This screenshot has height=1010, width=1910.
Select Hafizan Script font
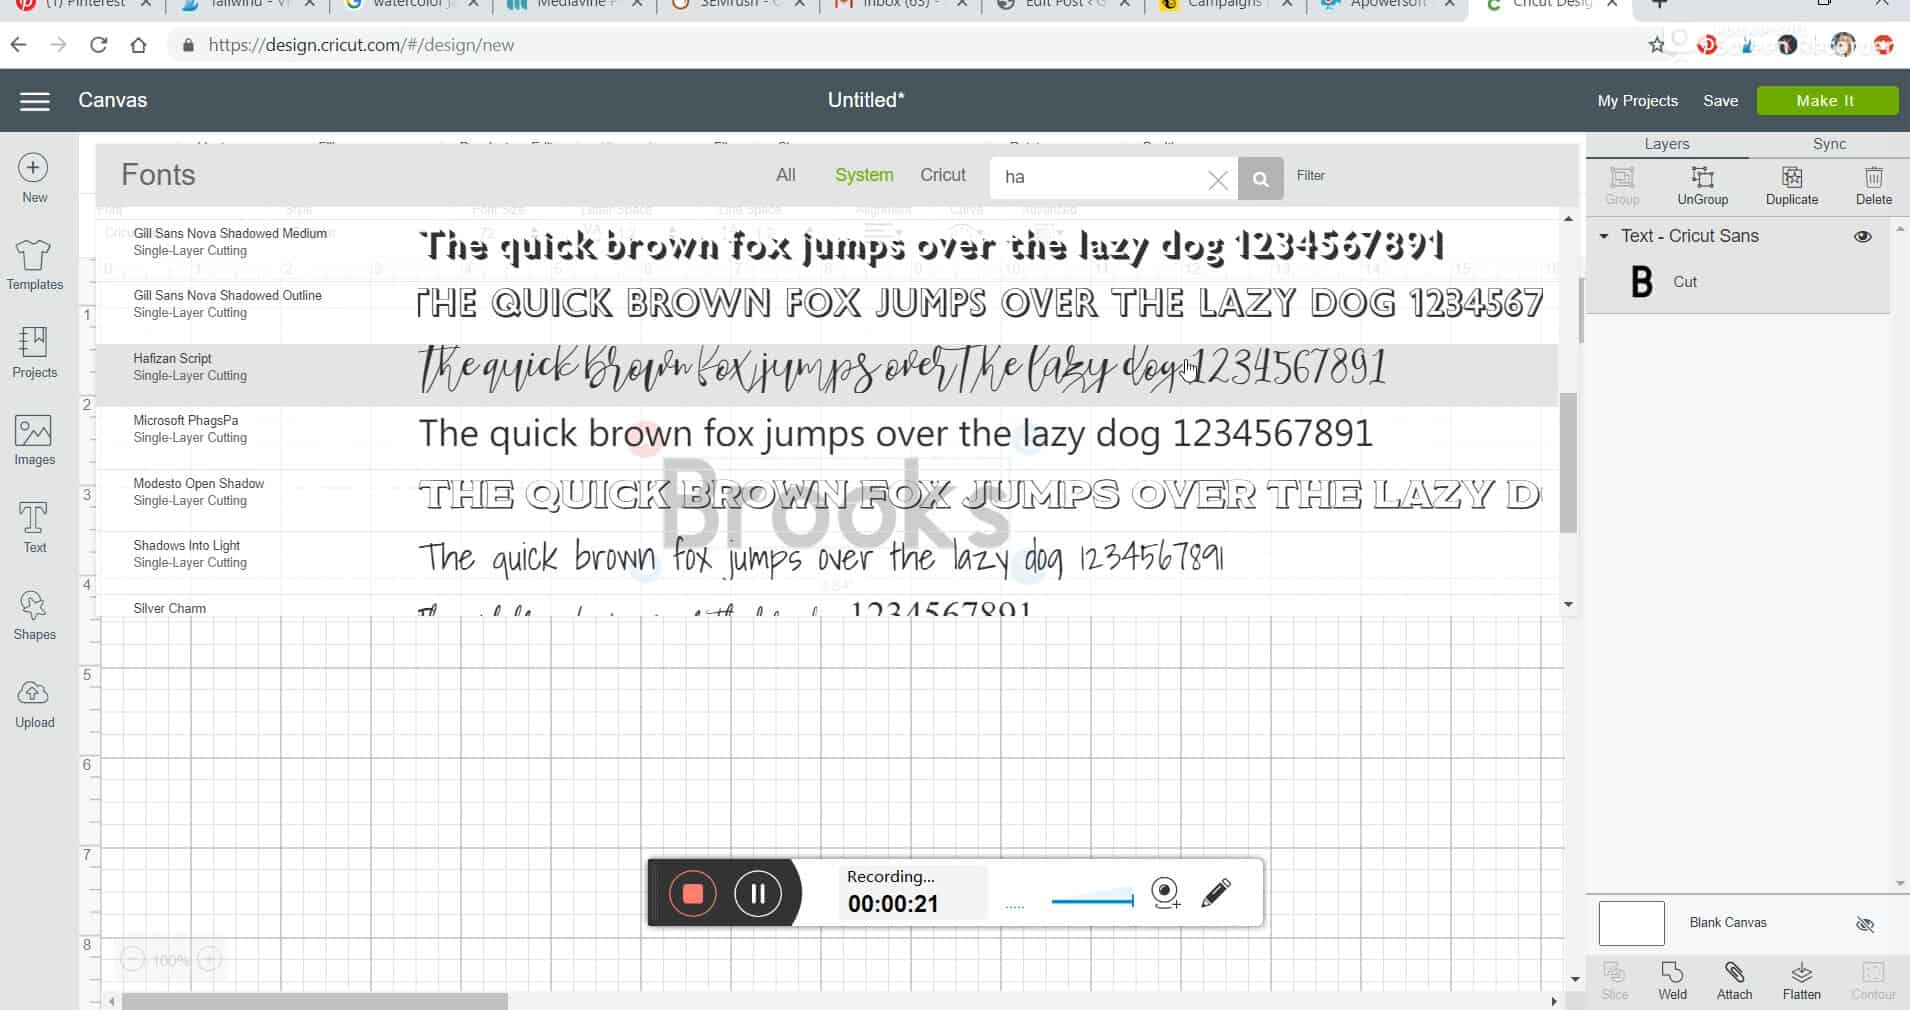[x=826, y=374]
